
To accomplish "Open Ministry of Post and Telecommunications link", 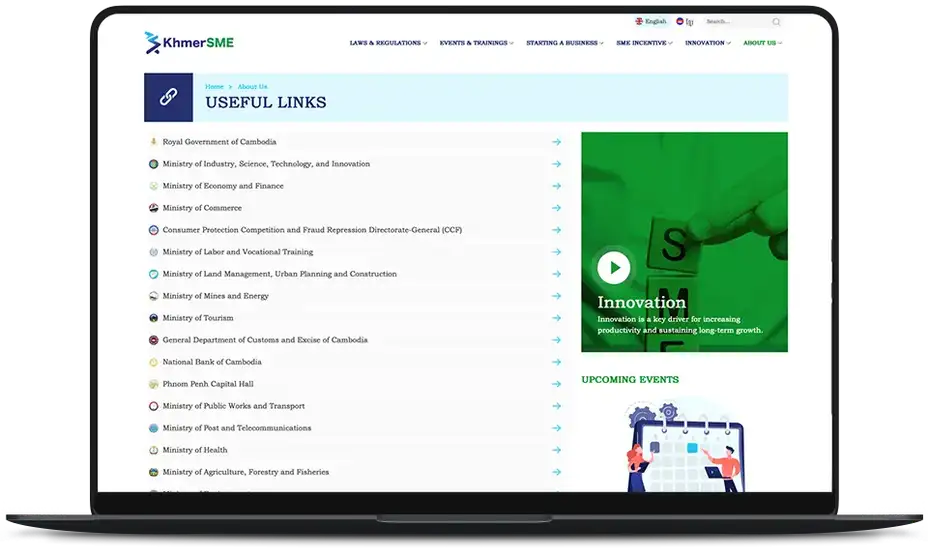I will (237, 428).
